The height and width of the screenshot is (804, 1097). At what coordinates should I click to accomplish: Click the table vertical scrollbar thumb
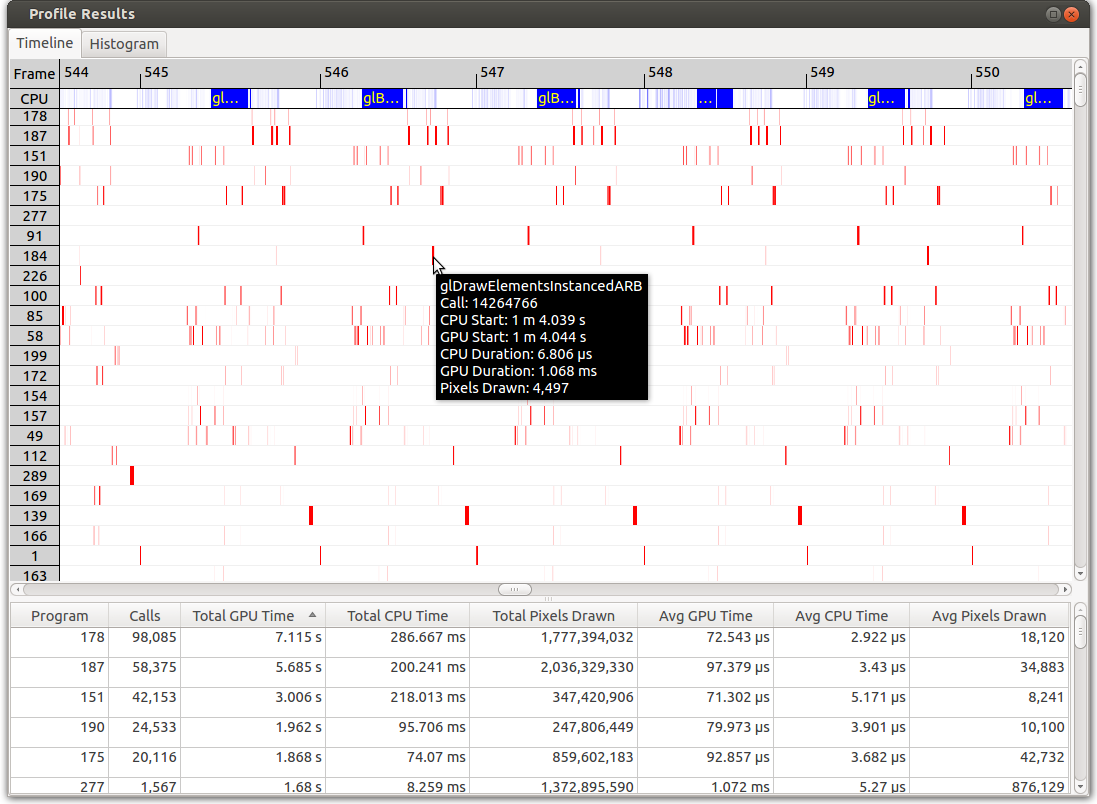pos(1080,630)
